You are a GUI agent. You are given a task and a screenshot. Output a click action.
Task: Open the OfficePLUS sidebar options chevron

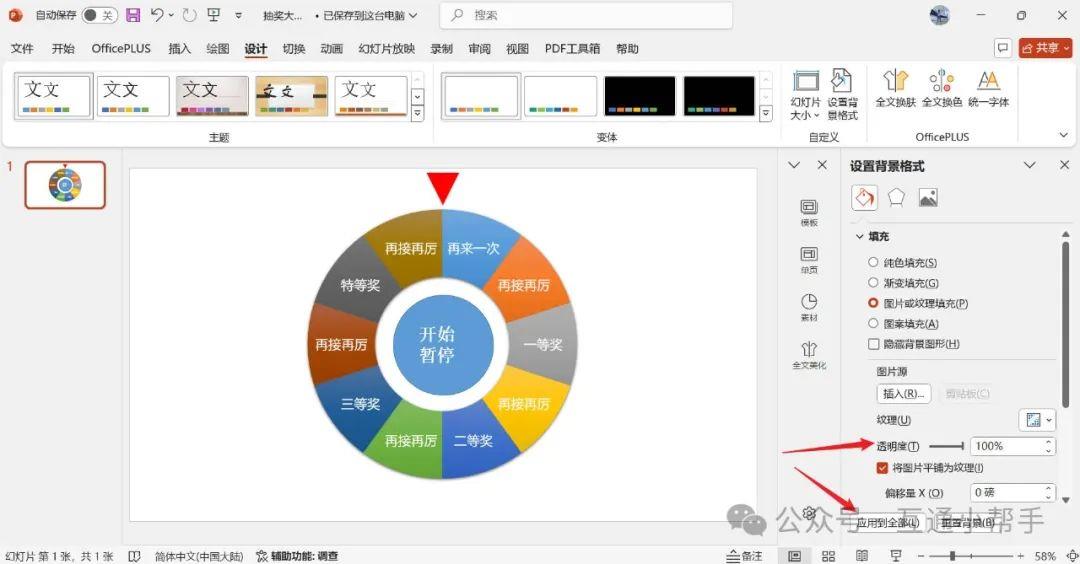tap(793, 165)
